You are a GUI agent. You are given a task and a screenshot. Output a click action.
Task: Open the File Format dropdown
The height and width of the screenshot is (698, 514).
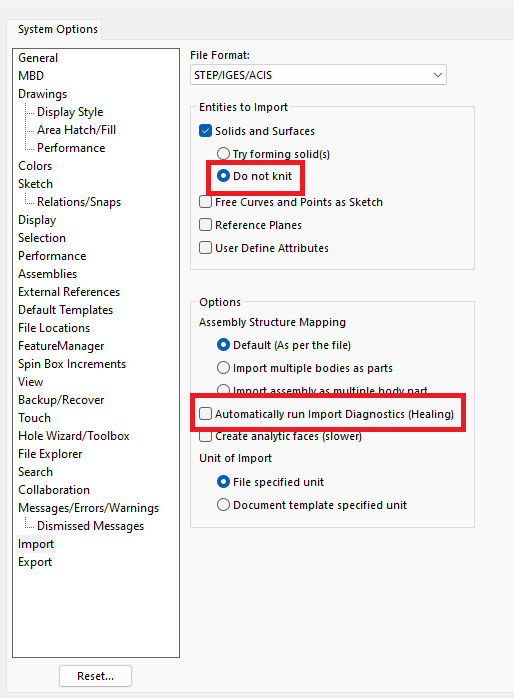click(318, 75)
